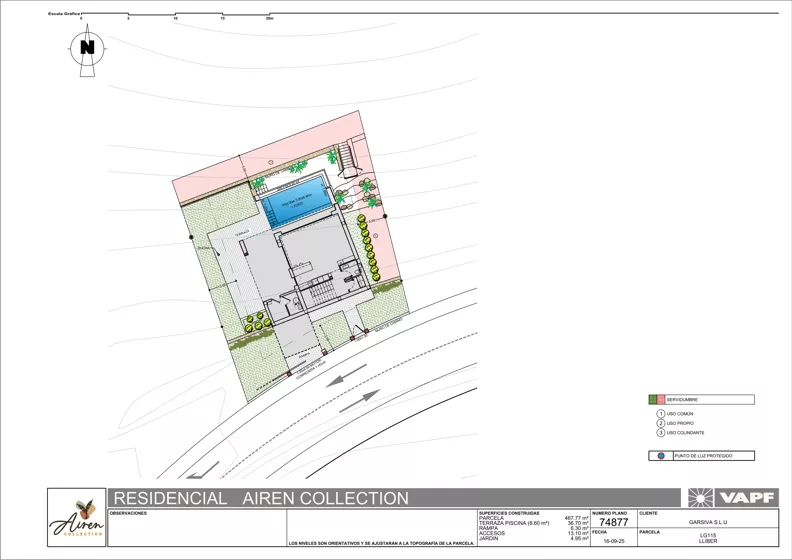Click the circled number 3 legend marker
The image size is (792, 560).
point(660,433)
